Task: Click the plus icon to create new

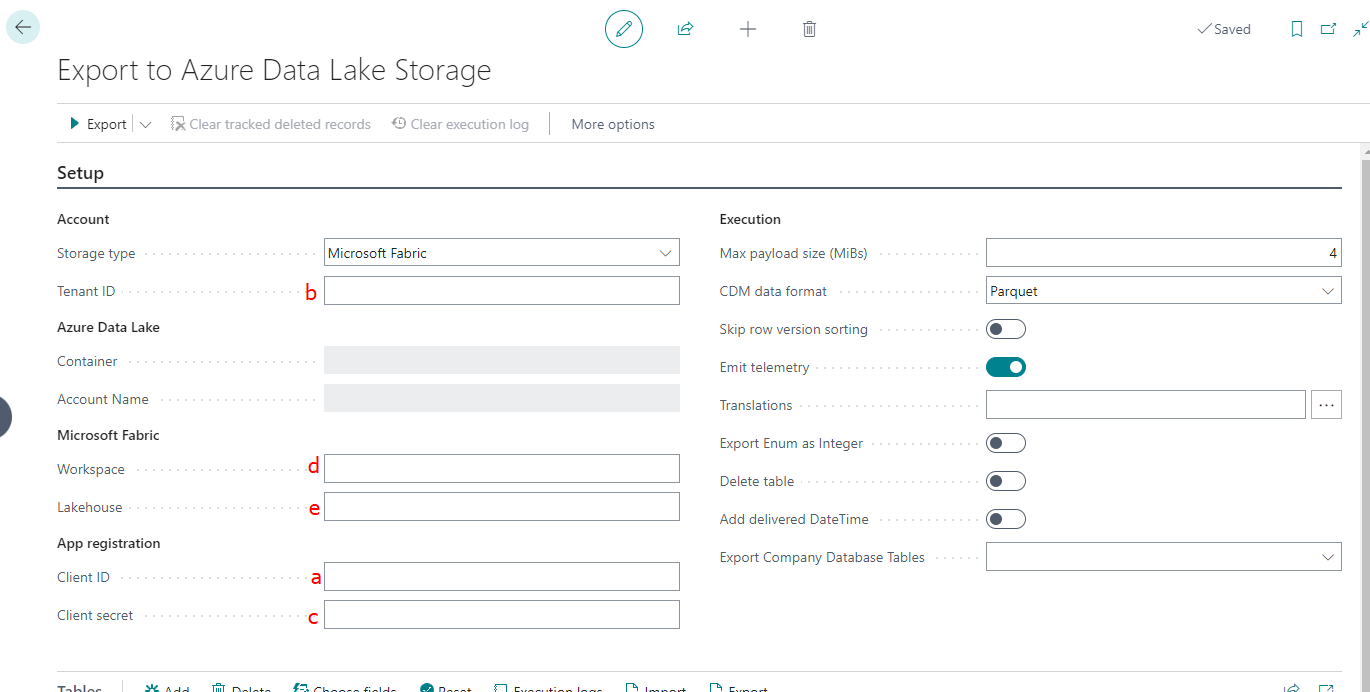Action: tap(748, 29)
